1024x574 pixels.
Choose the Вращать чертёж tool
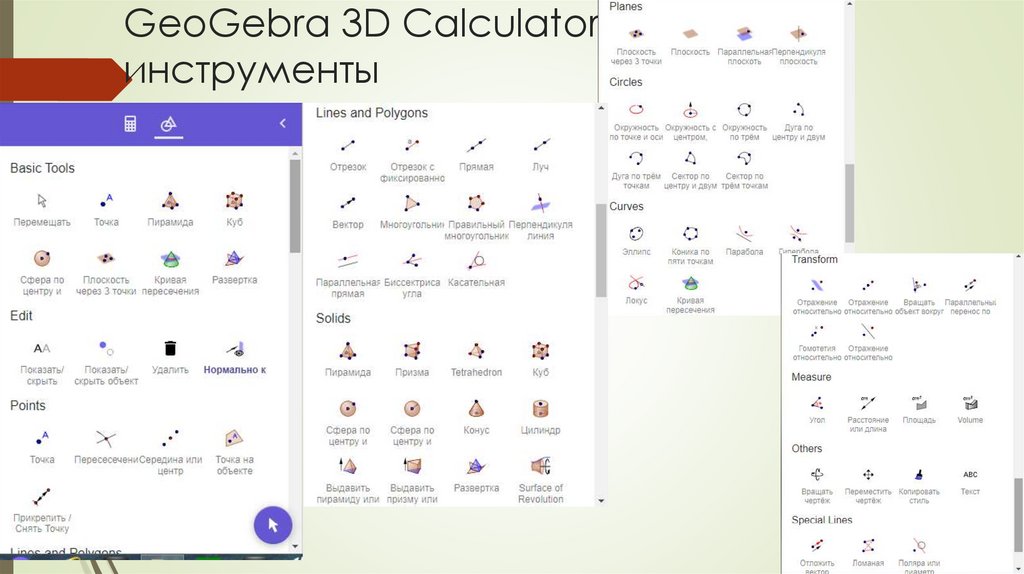[816, 485]
